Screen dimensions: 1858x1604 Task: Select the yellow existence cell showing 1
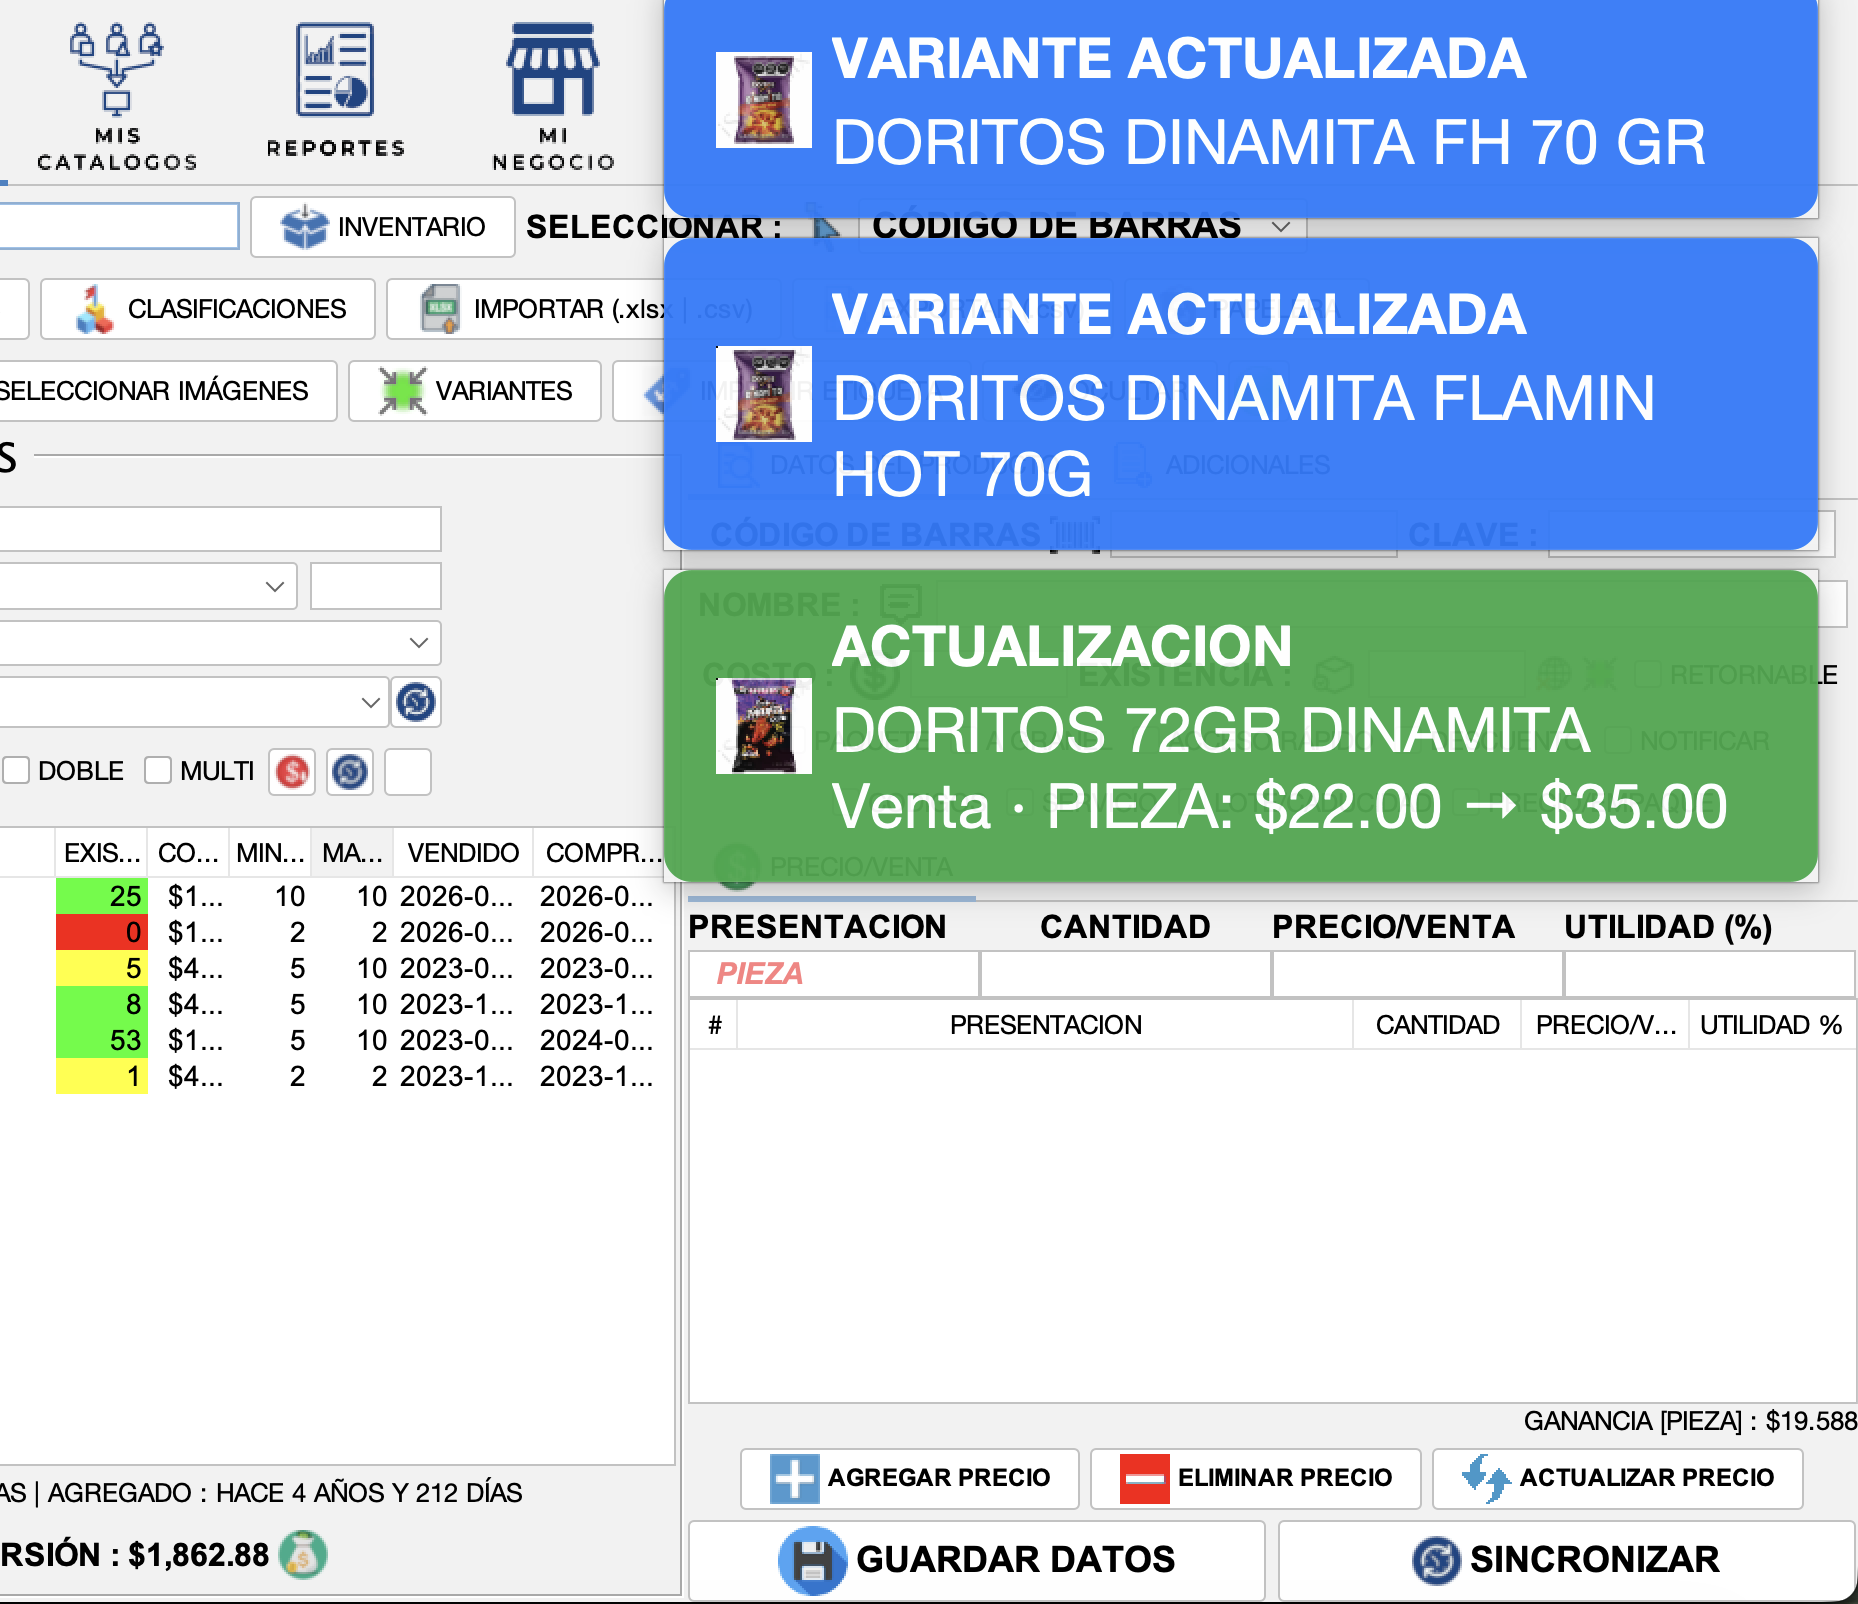click(102, 1076)
